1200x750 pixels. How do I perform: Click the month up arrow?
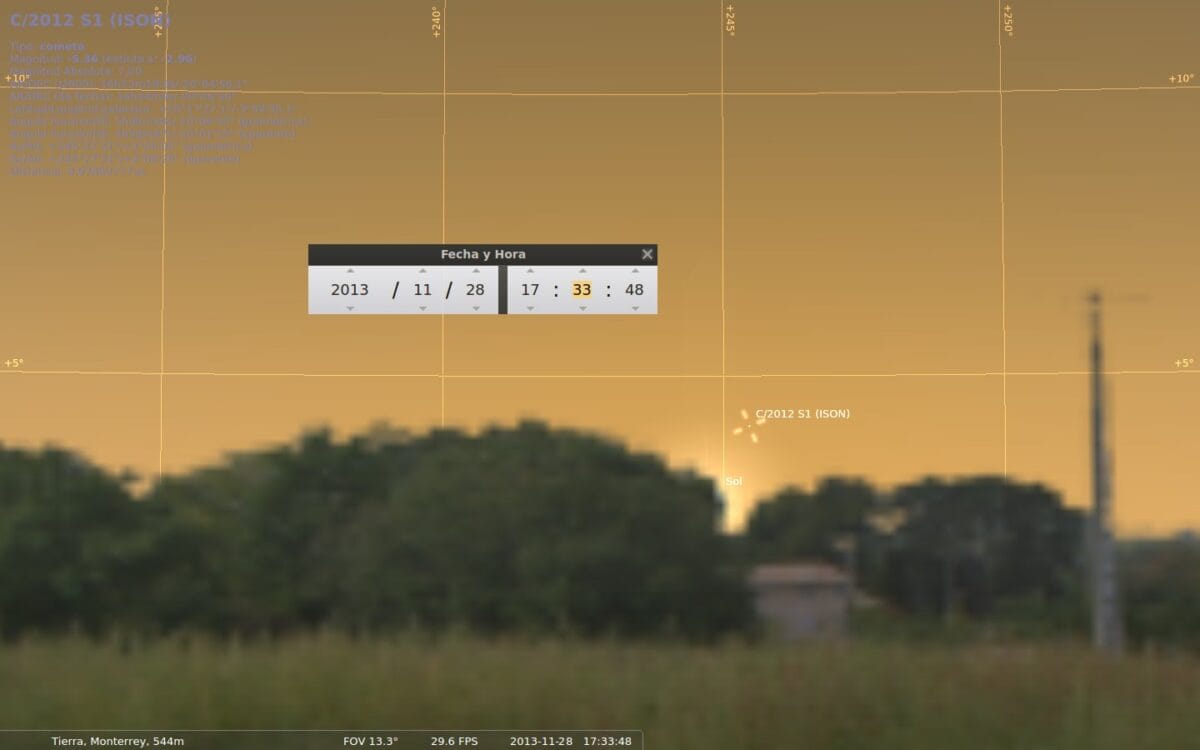tap(423, 271)
